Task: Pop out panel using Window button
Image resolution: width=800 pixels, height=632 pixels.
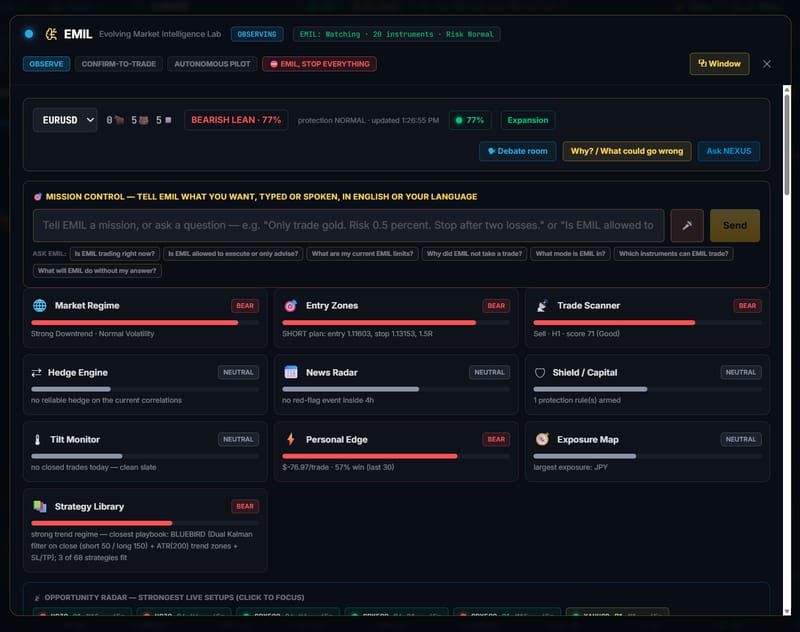Action: (x=719, y=64)
